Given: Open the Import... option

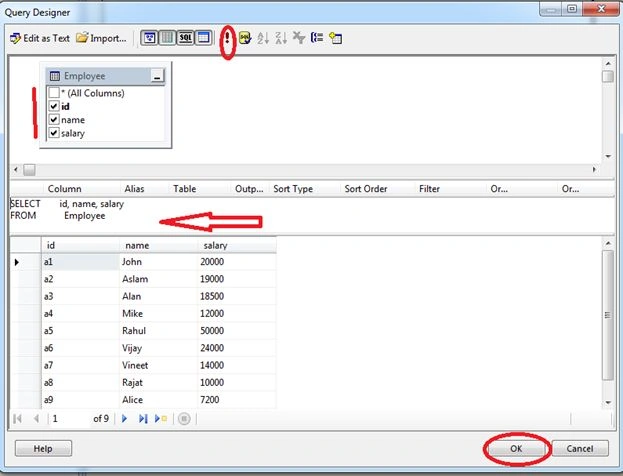Looking at the screenshot, I should (x=101, y=38).
